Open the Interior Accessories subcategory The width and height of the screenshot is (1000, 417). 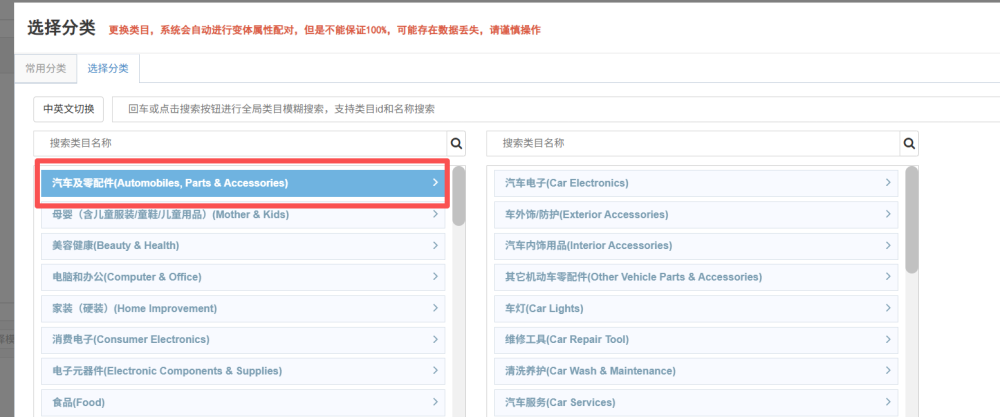click(696, 245)
